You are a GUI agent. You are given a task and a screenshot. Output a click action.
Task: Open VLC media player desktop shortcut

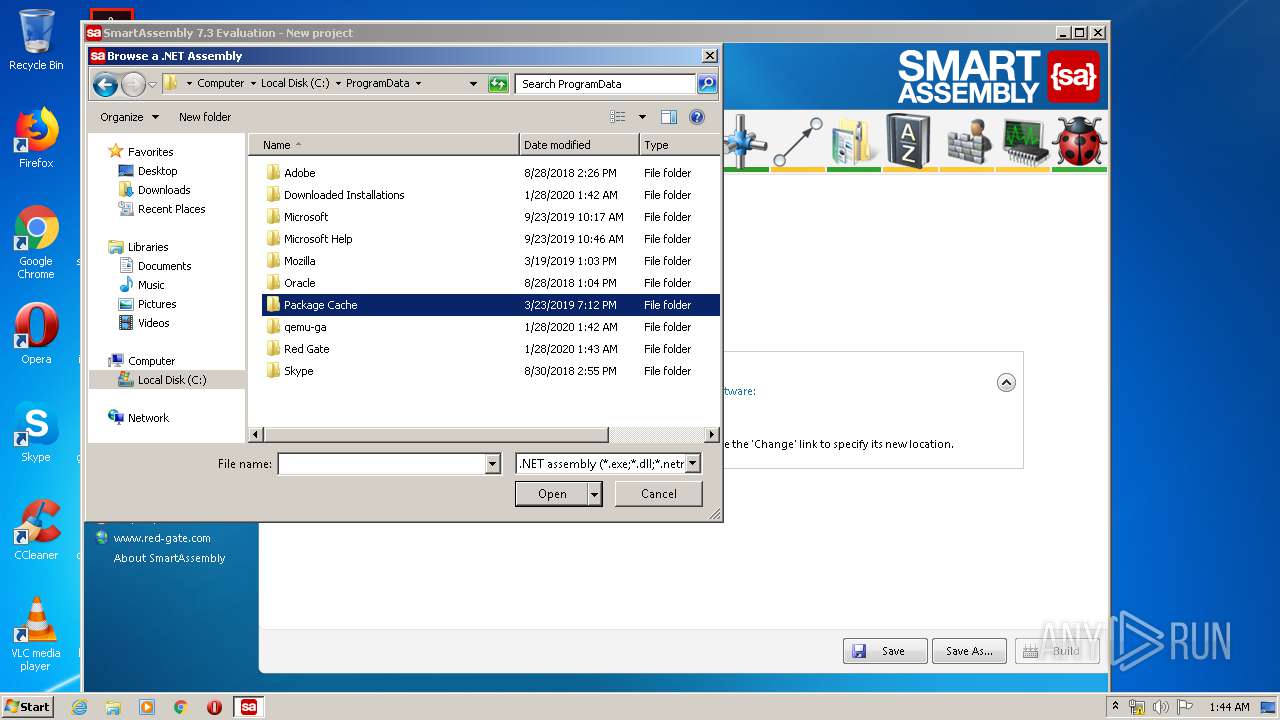click(x=36, y=634)
